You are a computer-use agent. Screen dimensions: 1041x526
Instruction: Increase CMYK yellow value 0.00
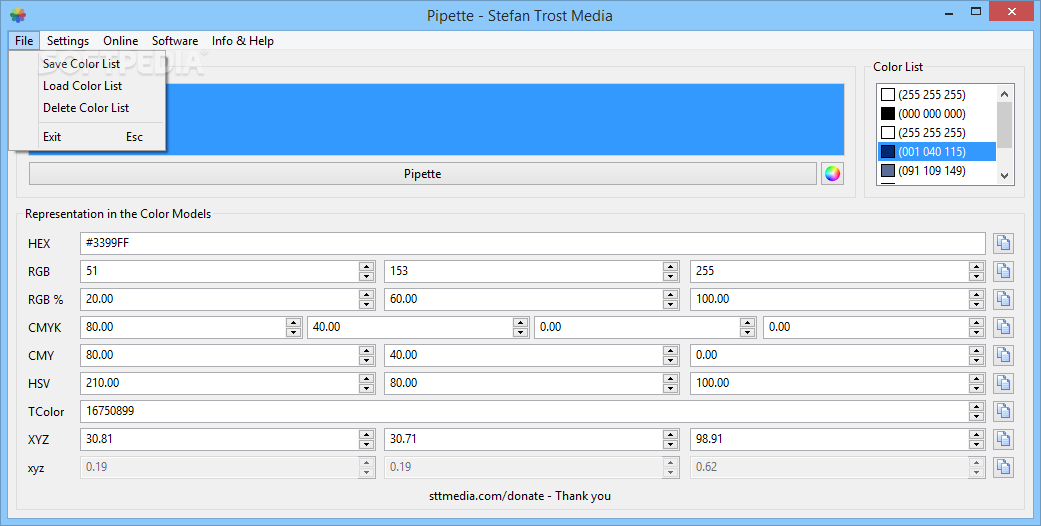click(748, 322)
